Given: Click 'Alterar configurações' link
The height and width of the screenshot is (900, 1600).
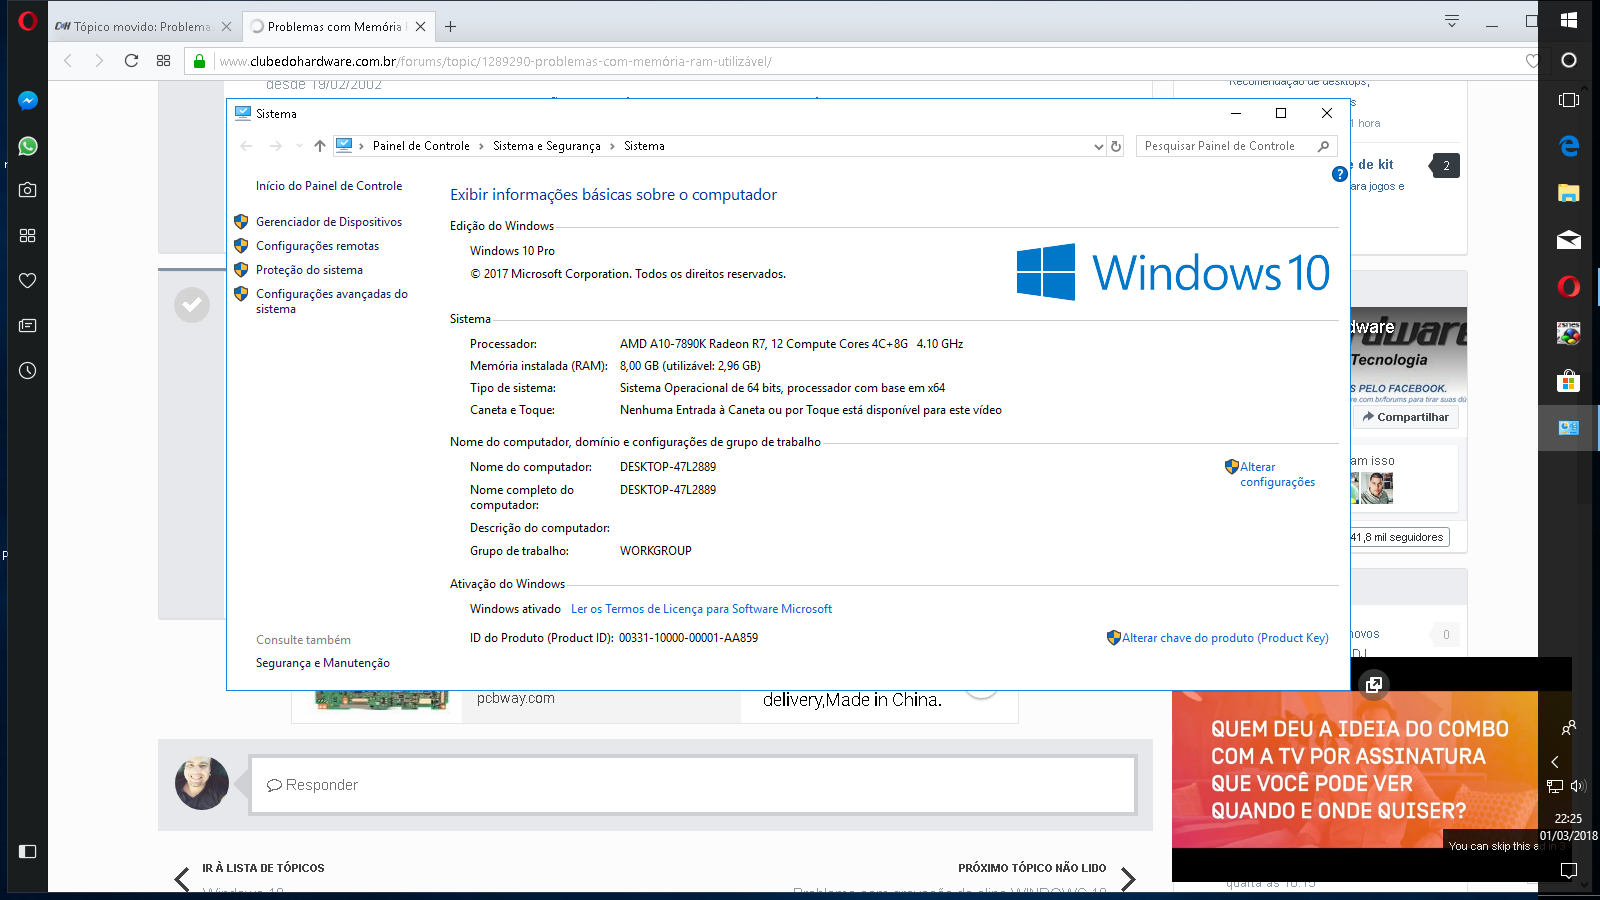Looking at the screenshot, I should (x=1277, y=474).
